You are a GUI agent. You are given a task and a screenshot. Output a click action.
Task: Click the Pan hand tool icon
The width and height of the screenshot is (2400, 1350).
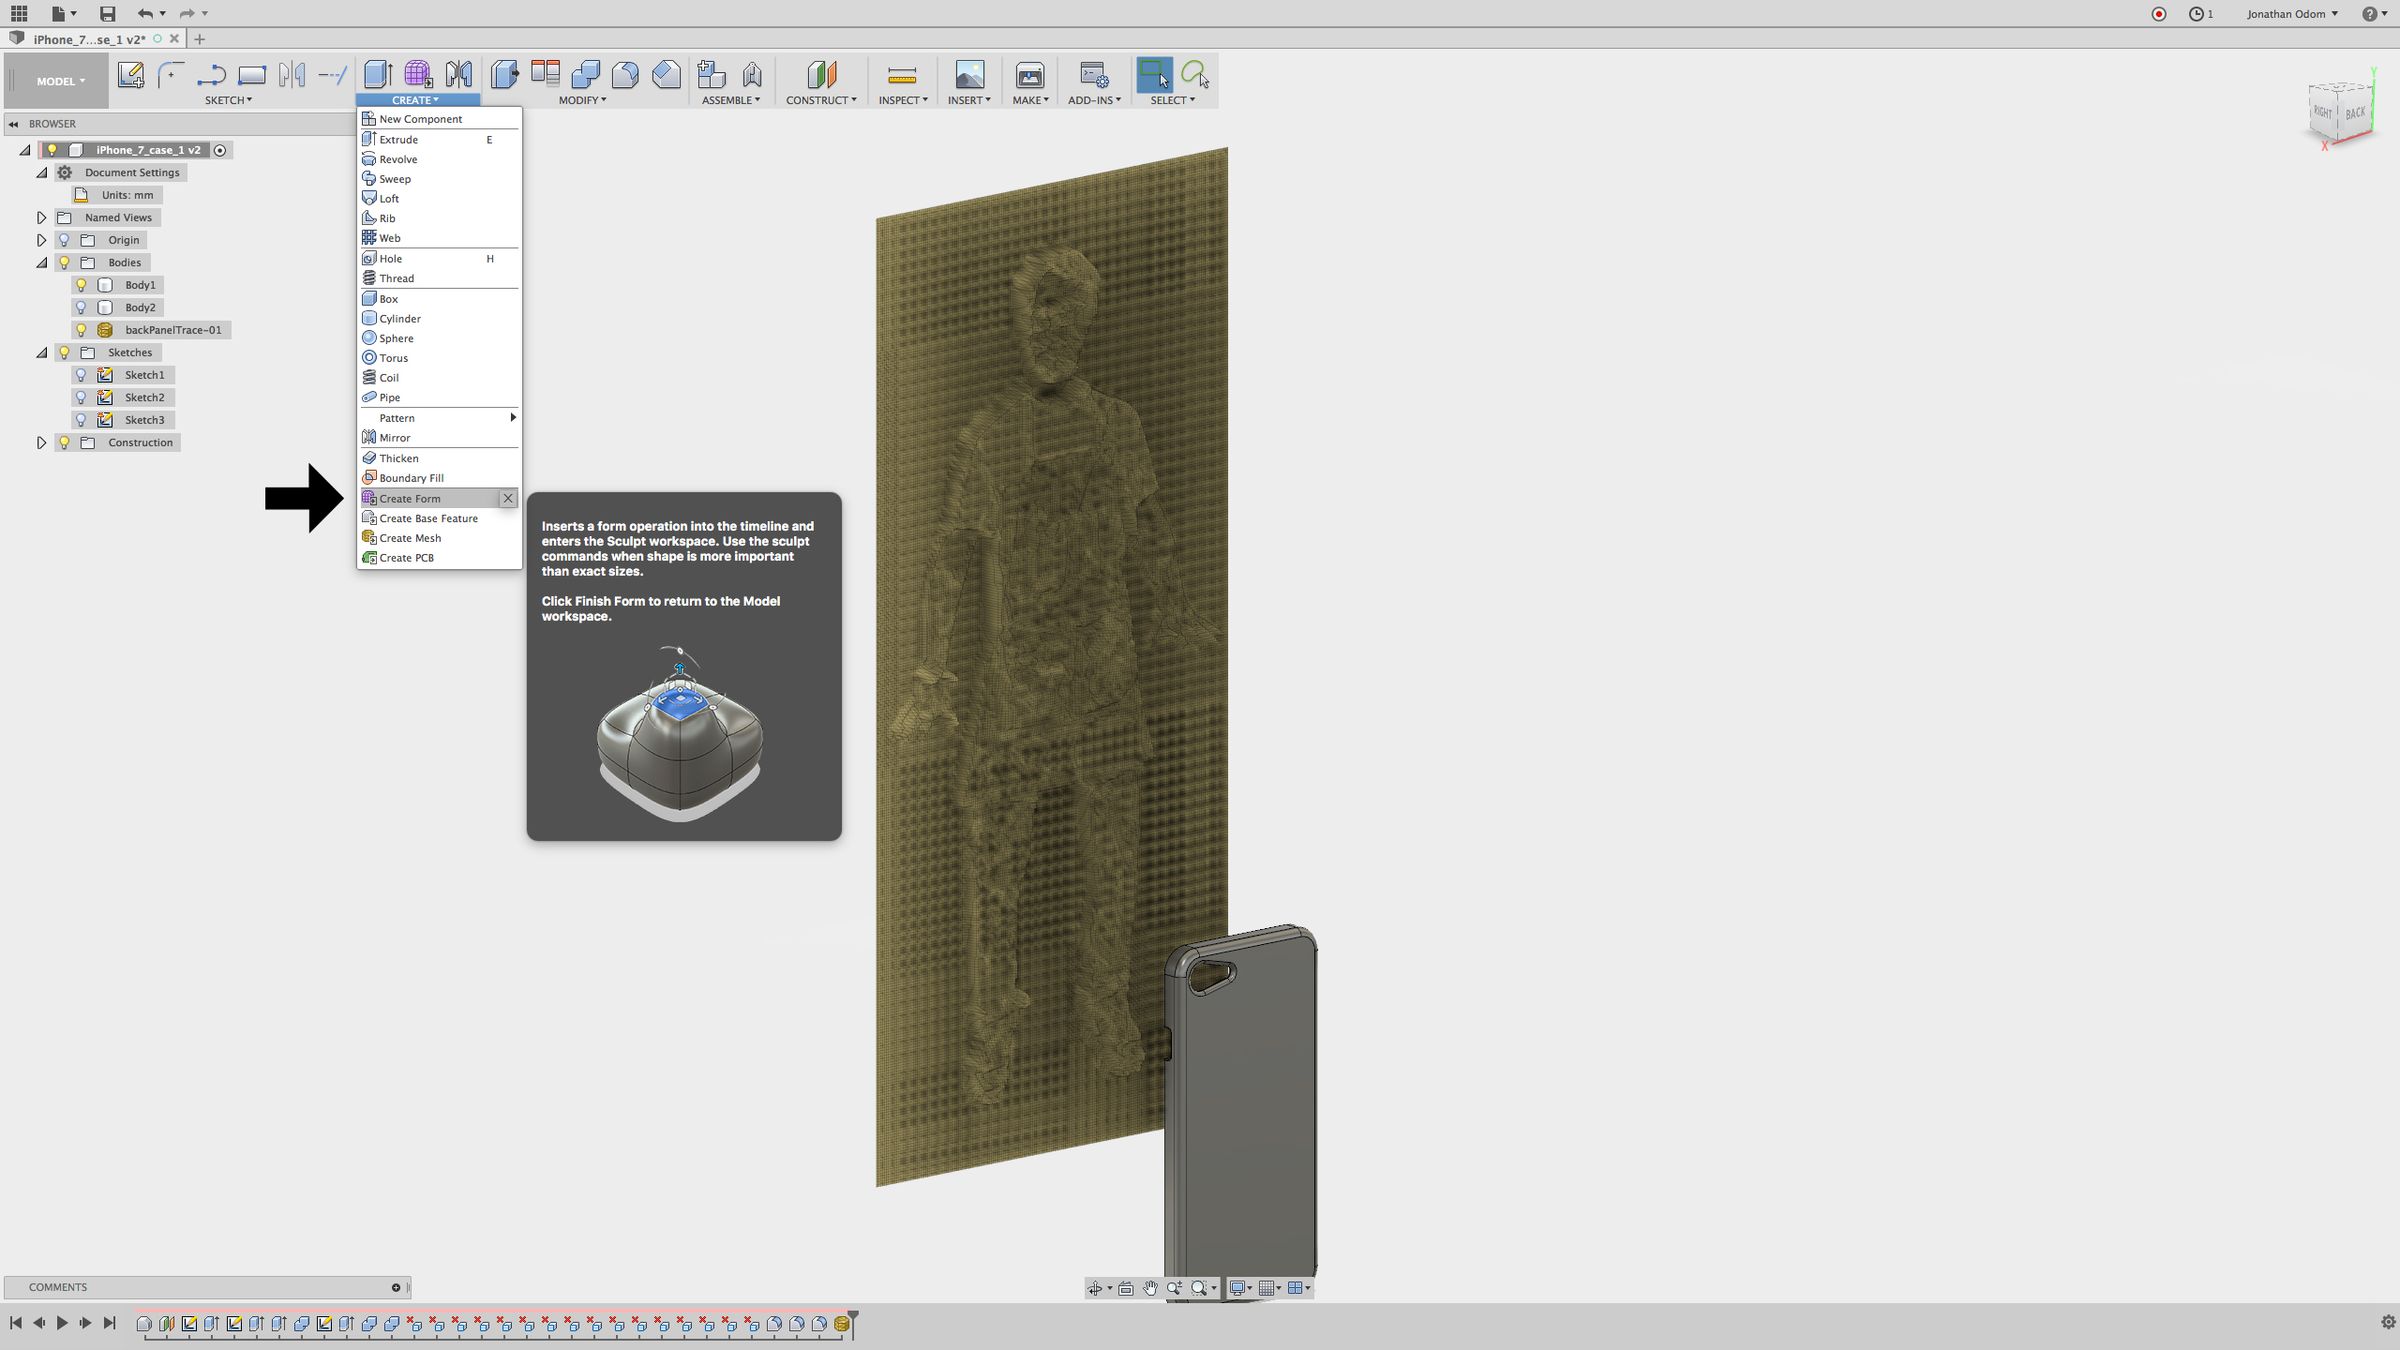(1150, 1288)
